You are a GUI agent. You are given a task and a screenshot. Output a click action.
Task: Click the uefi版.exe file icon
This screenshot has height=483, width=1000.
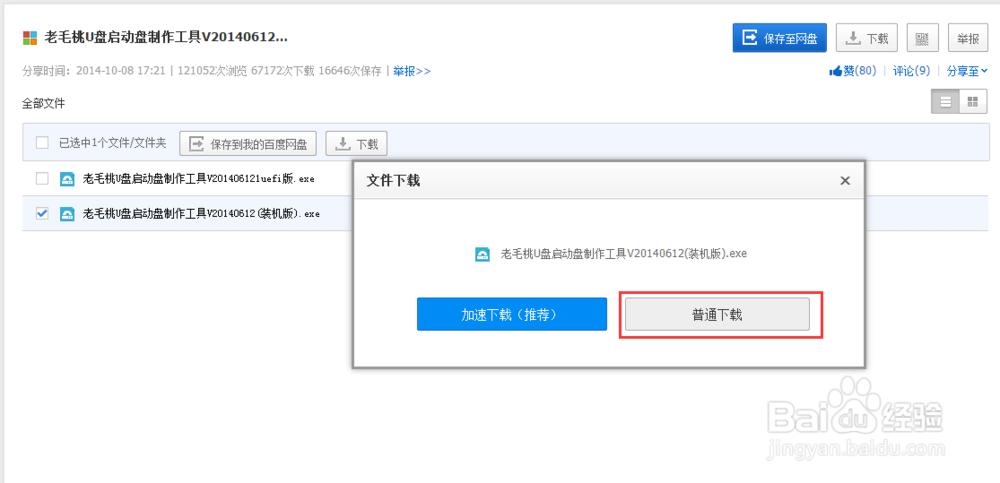pyautogui.click(x=67, y=179)
